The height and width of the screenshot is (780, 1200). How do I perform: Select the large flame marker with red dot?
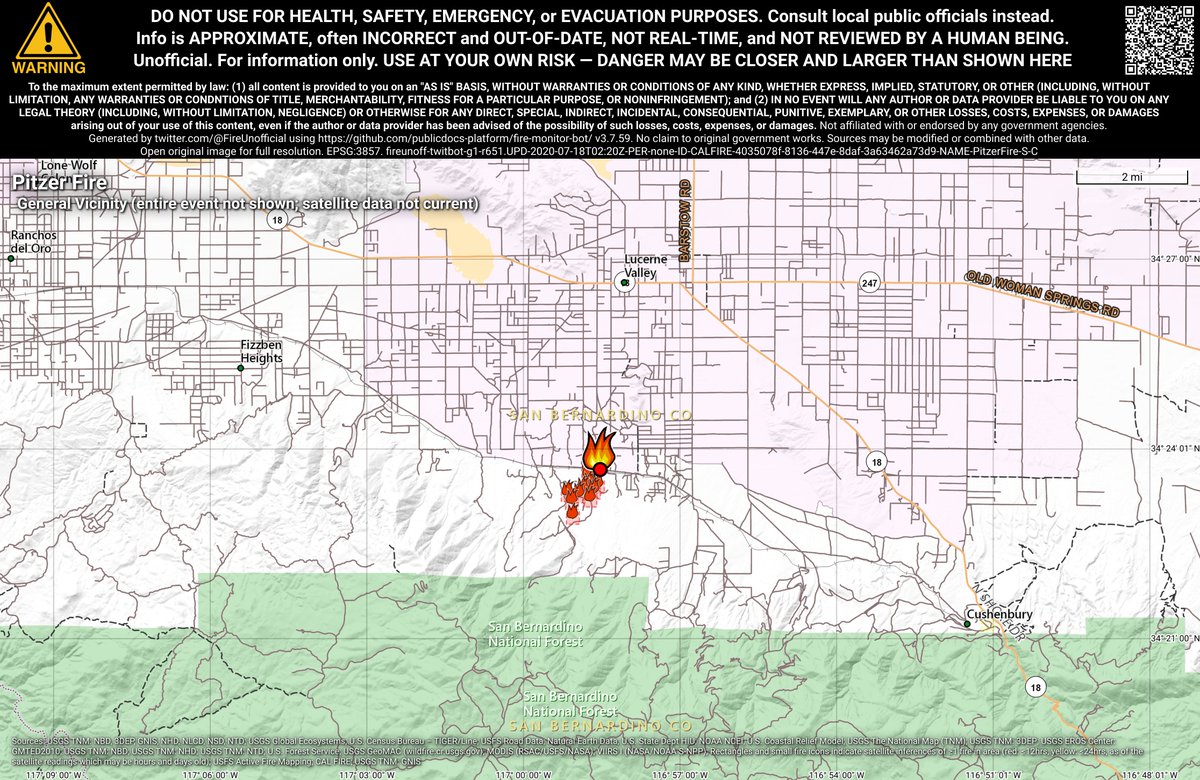click(598, 454)
